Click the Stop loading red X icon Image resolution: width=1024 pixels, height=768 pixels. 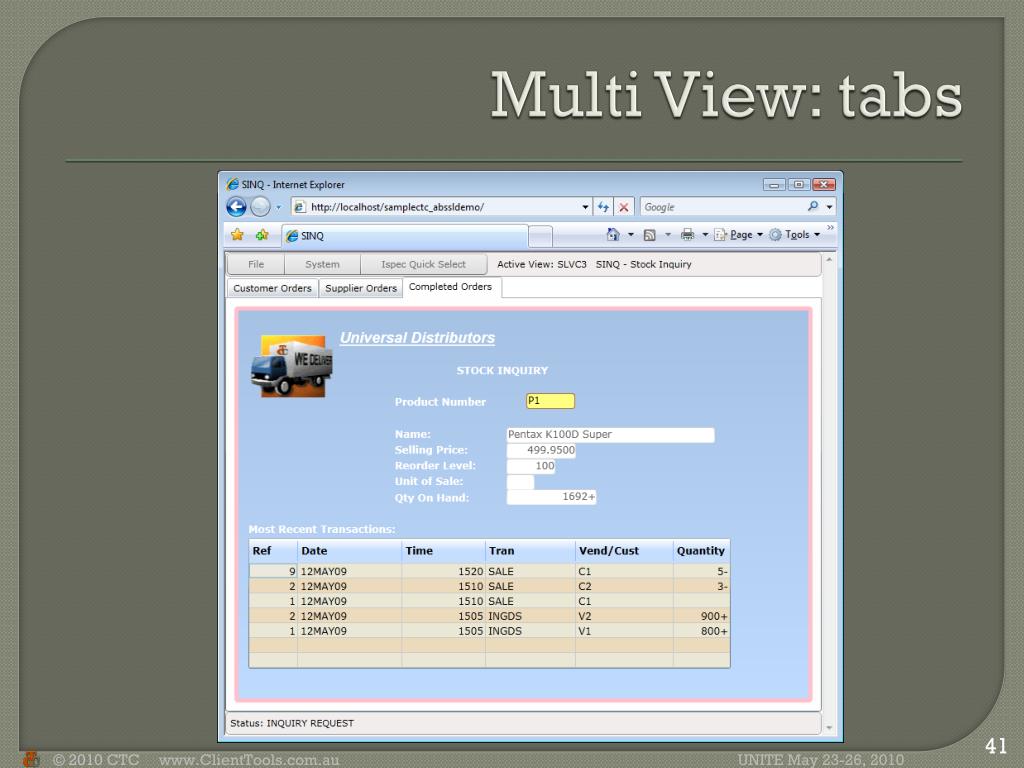coord(624,207)
